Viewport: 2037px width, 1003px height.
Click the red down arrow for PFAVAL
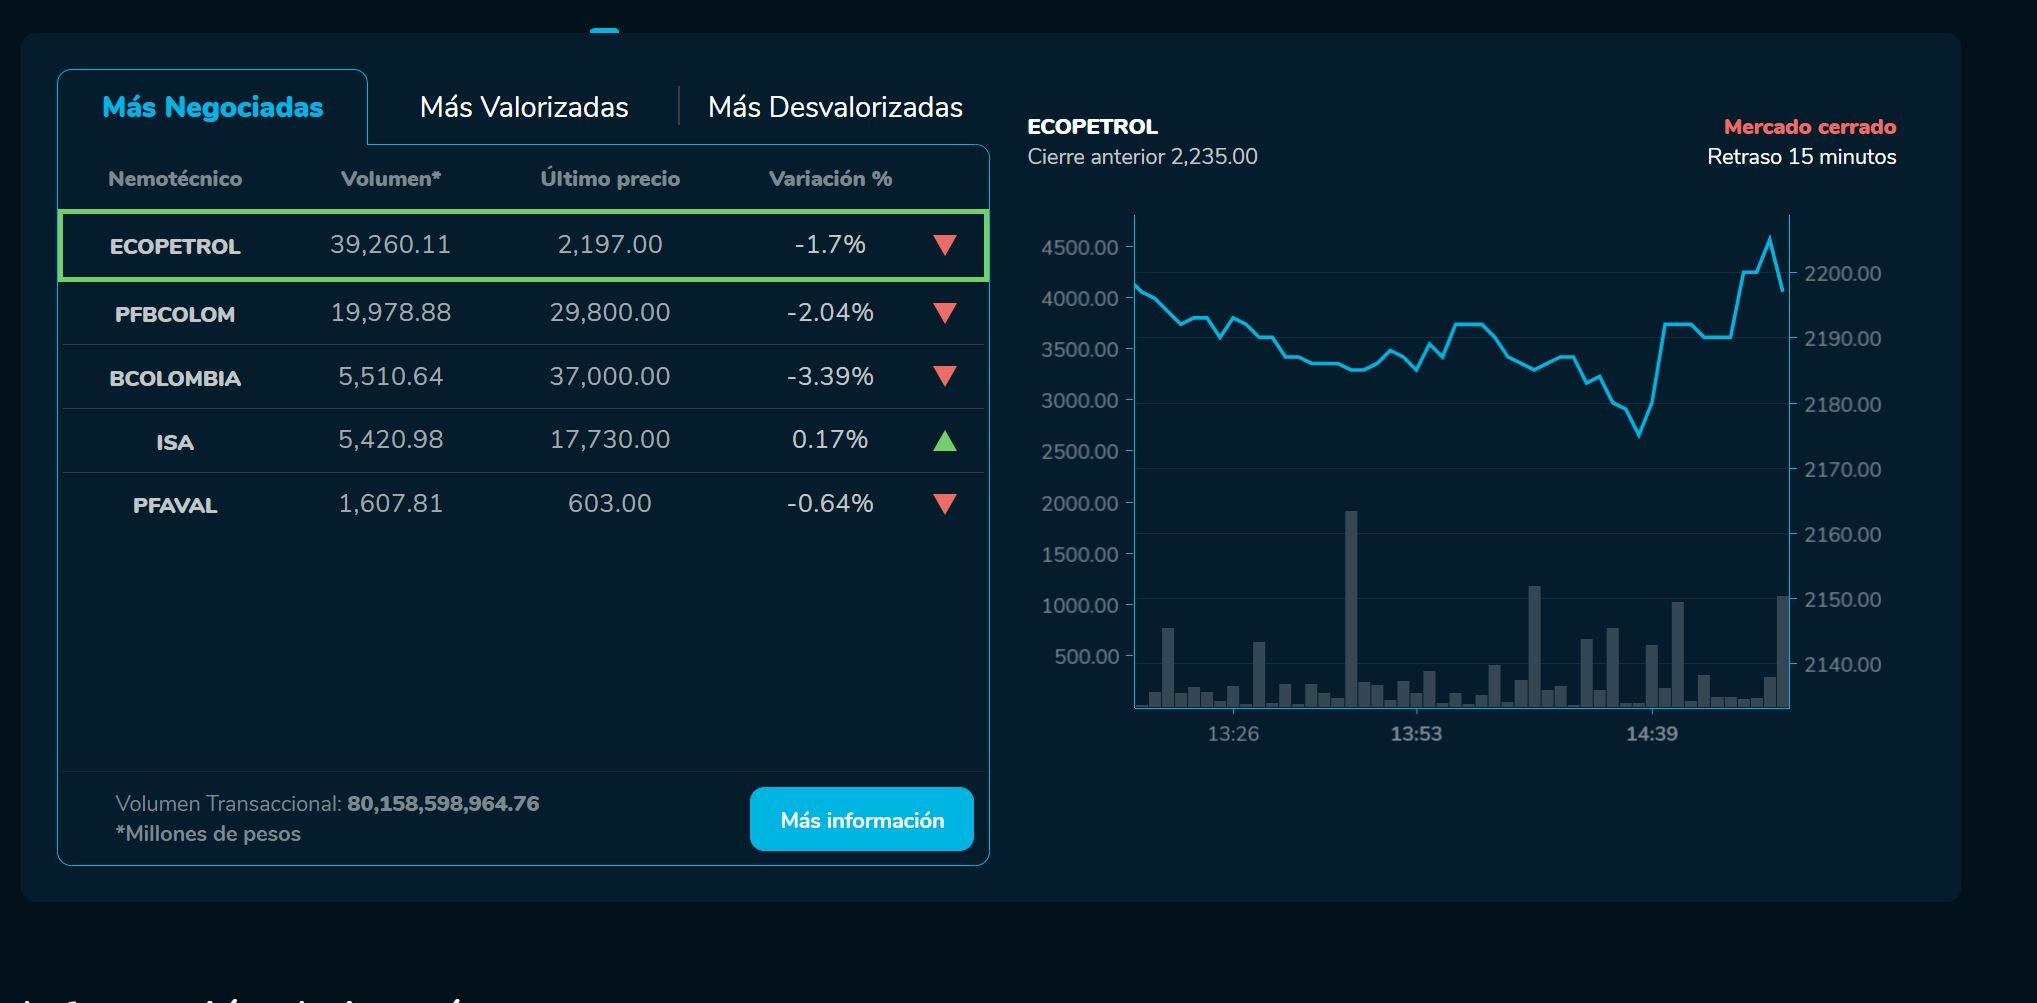(x=944, y=504)
